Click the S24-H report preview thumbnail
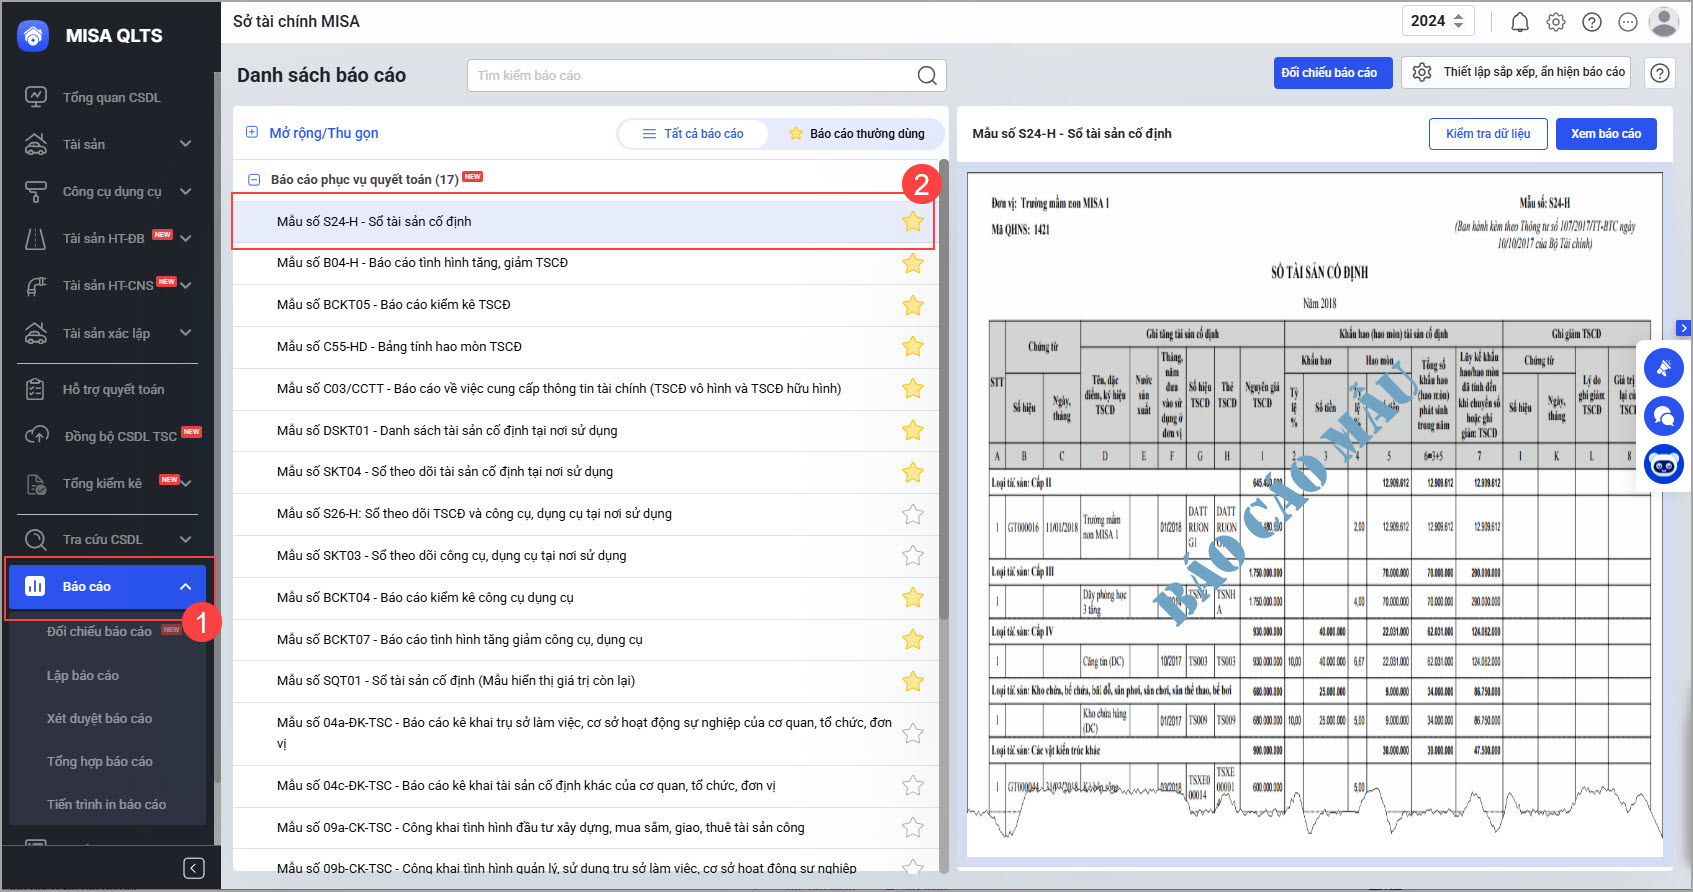The width and height of the screenshot is (1693, 892). (1314, 515)
